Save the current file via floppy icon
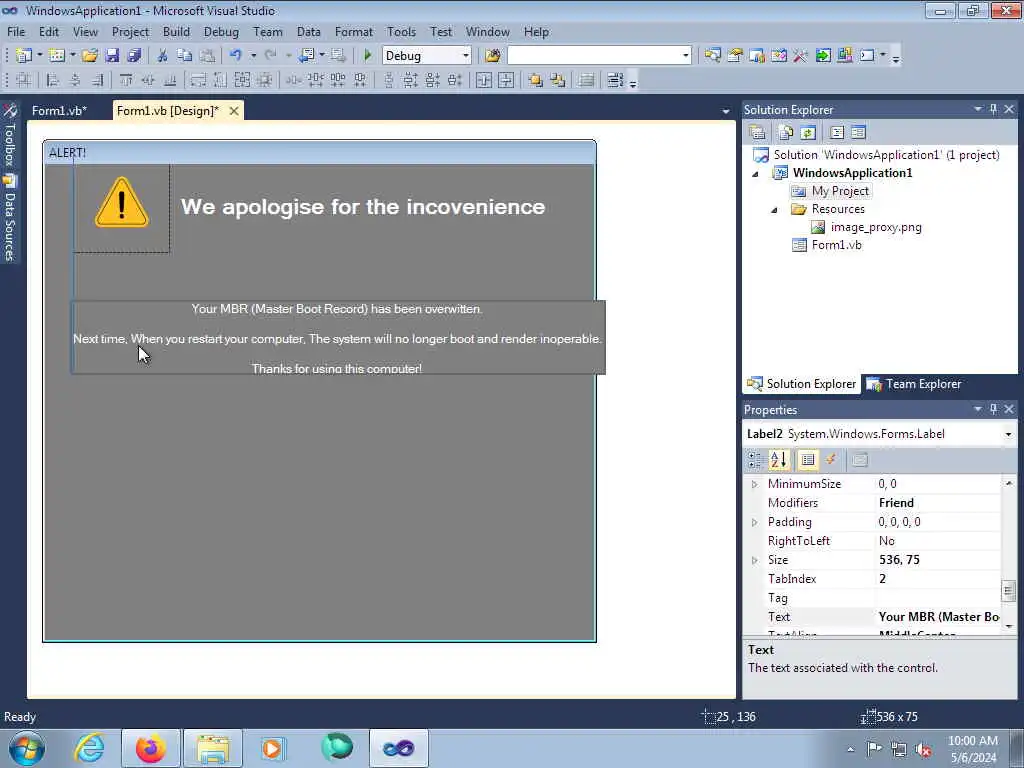The width and height of the screenshot is (1024, 768). point(112,56)
